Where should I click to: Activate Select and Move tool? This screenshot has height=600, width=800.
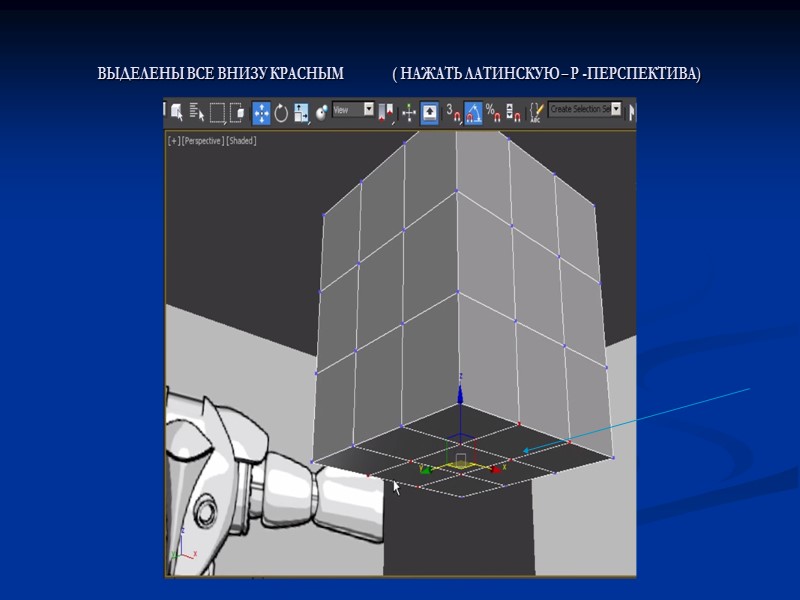(x=261, y=113)
